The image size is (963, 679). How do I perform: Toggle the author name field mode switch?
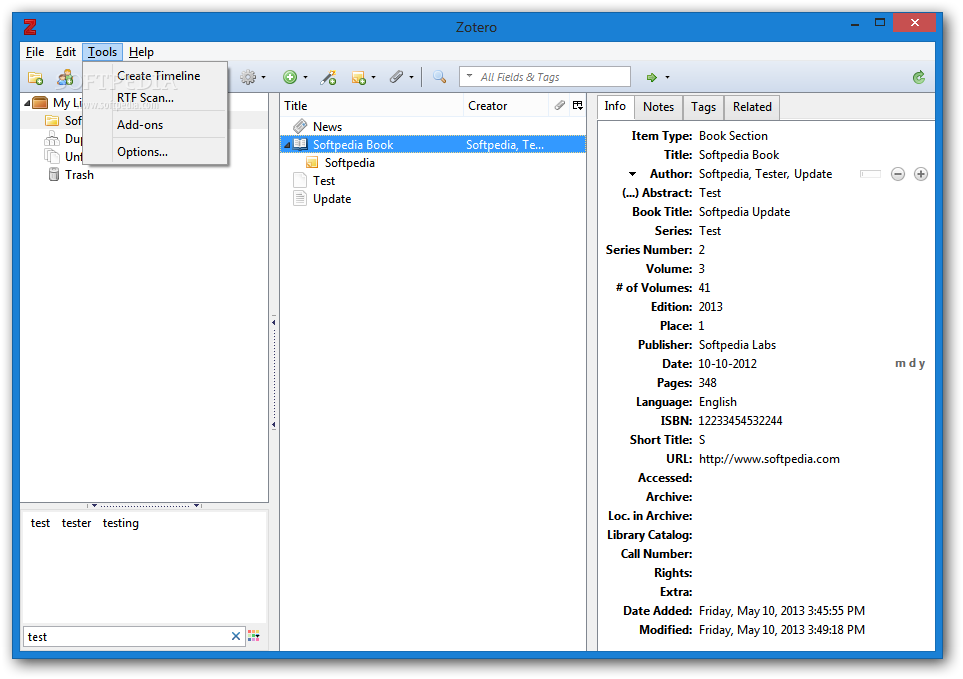click(x=870, y=174)
